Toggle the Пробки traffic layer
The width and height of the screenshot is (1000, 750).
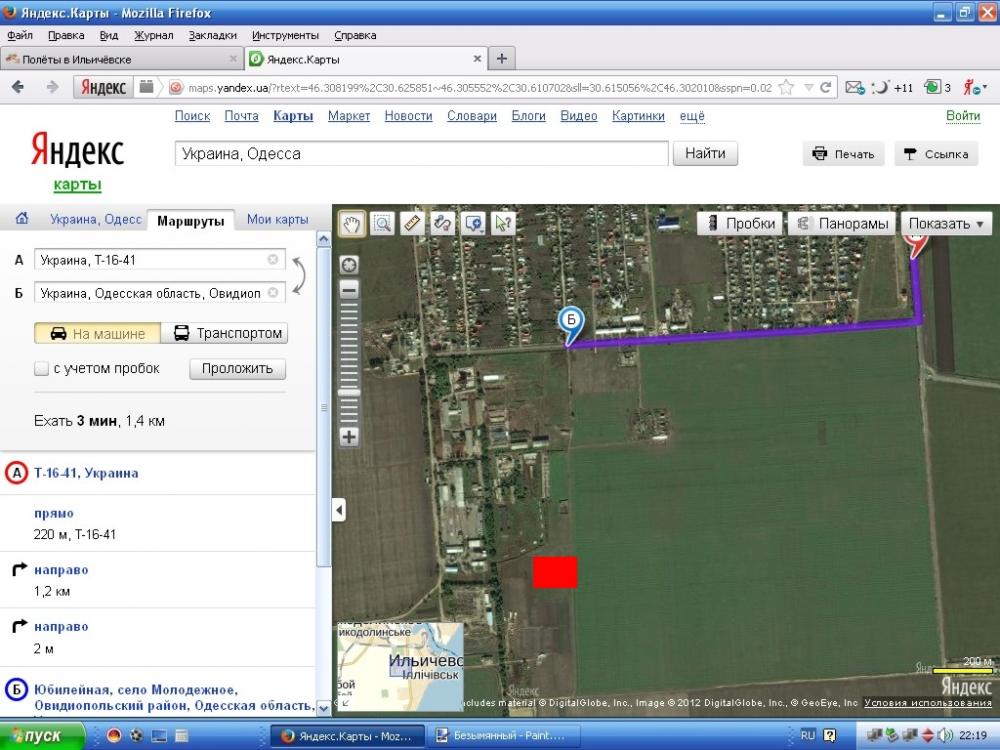pyautogui.click(x=741, y=224)
